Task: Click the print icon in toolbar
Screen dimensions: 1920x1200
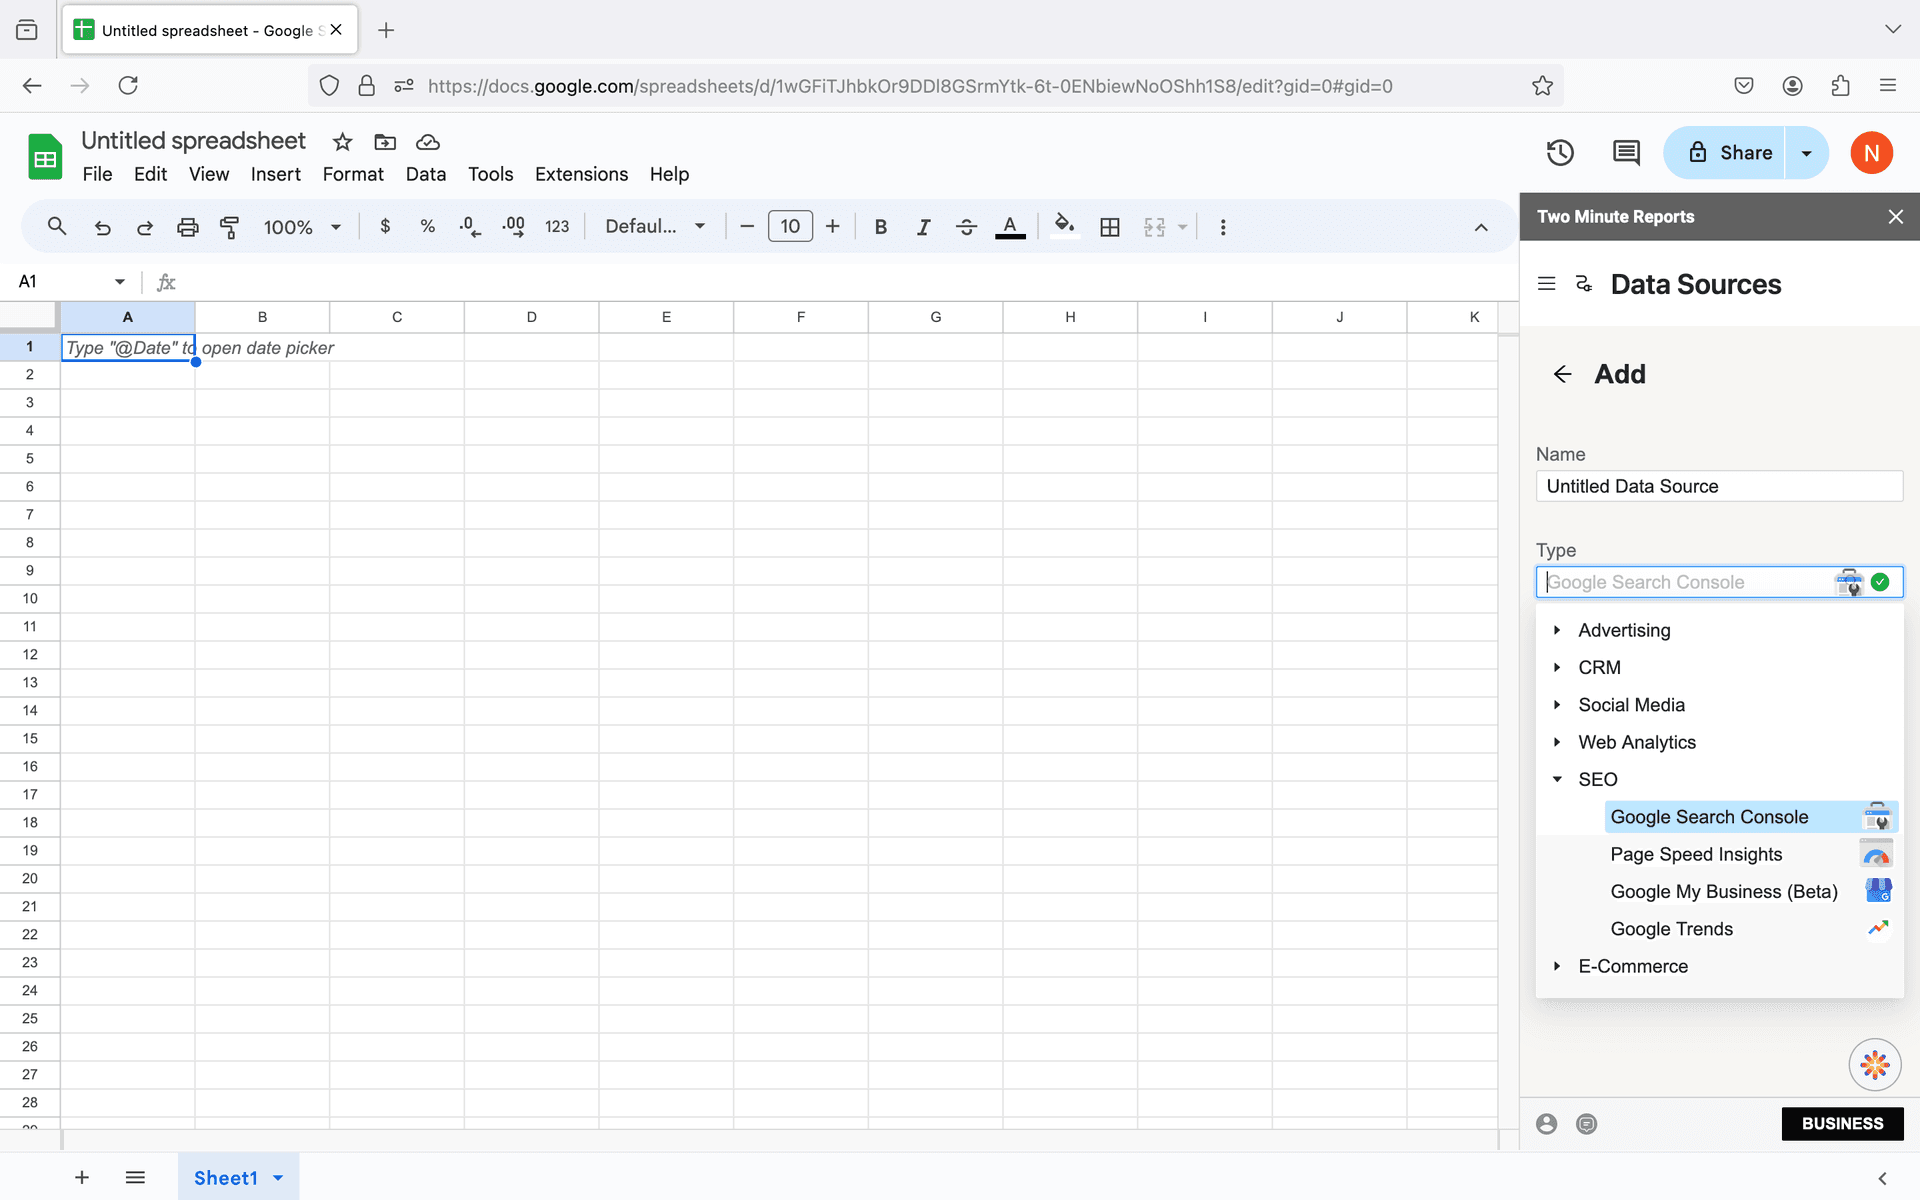Action: (x=187, y=227)
